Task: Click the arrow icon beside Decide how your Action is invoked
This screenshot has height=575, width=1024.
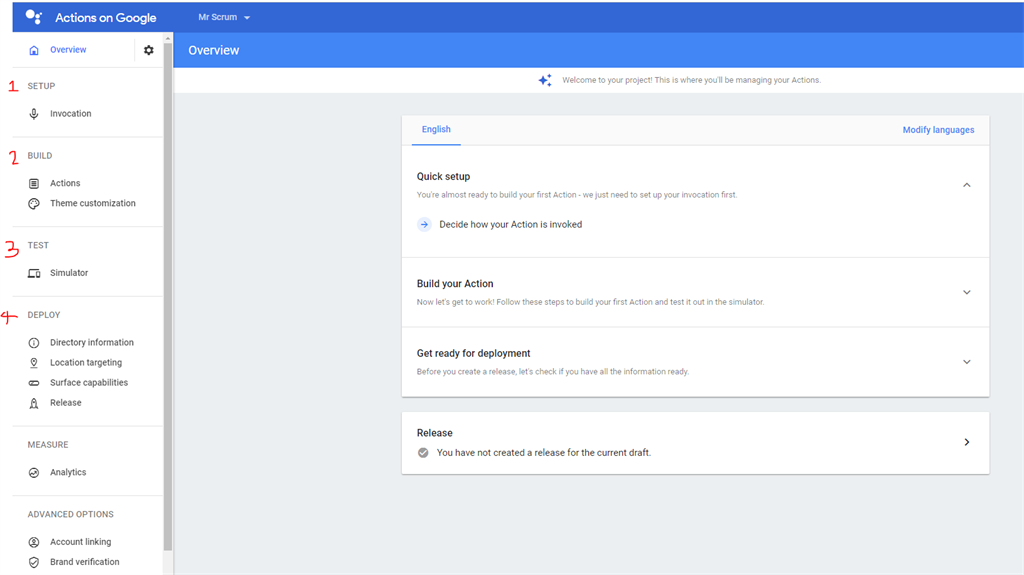Action: pos(424,224)
